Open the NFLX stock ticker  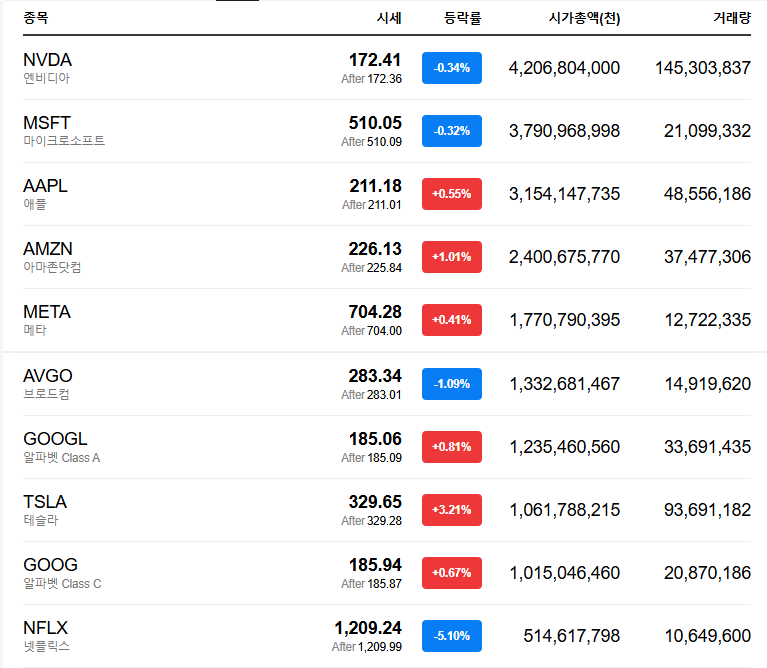click(45, 628)
